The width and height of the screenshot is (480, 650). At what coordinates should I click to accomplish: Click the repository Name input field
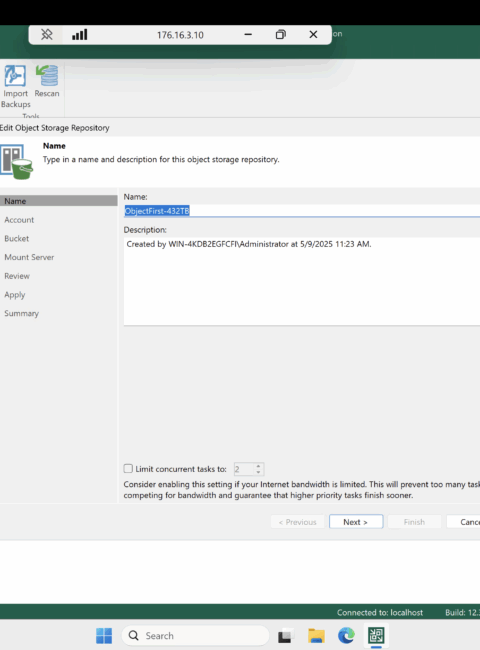coord(302,211)
